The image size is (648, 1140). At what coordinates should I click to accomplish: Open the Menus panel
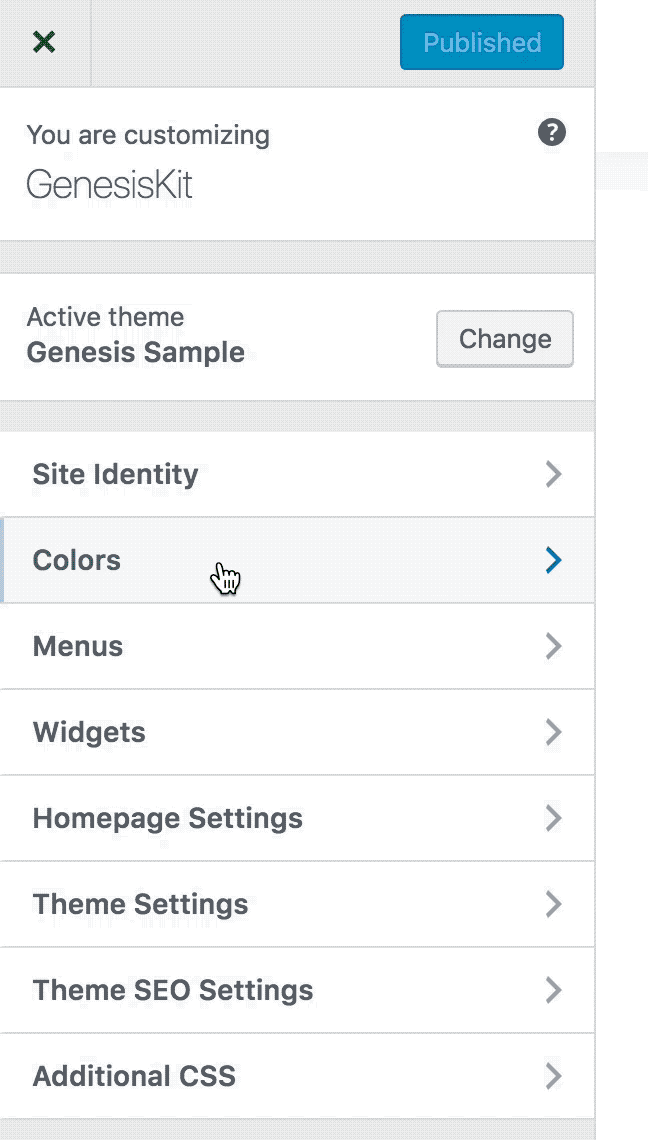pyautogui.click(x=78, y=646)
